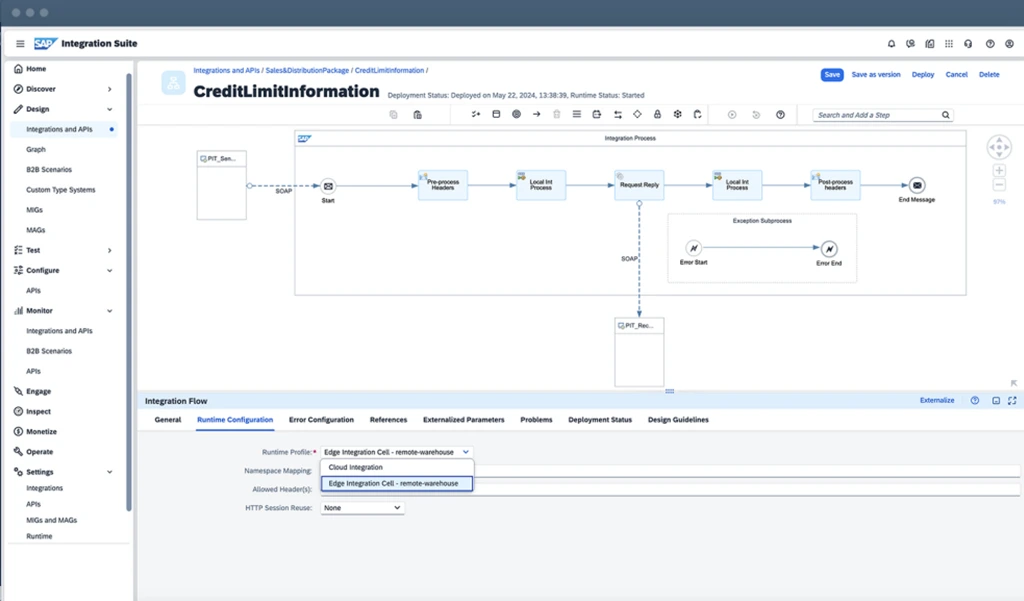Click the Save button
This screenshot has height=601, width=1024.
832,74
